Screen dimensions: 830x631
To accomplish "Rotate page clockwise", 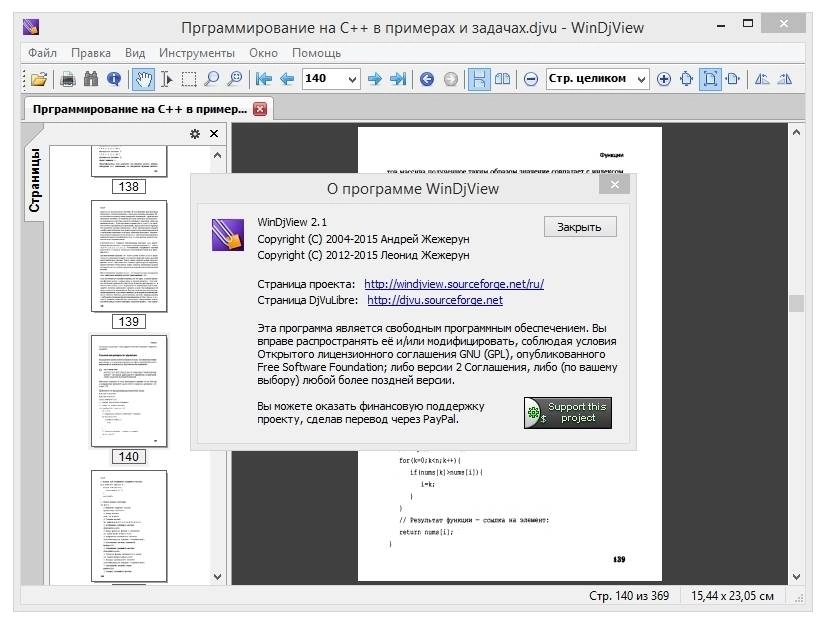I will (785, 79).
